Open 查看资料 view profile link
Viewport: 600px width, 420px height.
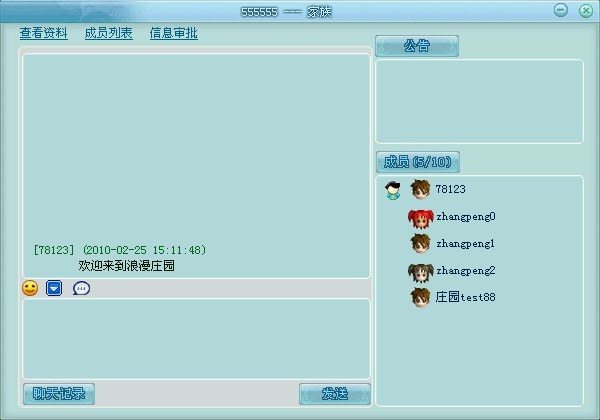(x=44, y=33)
